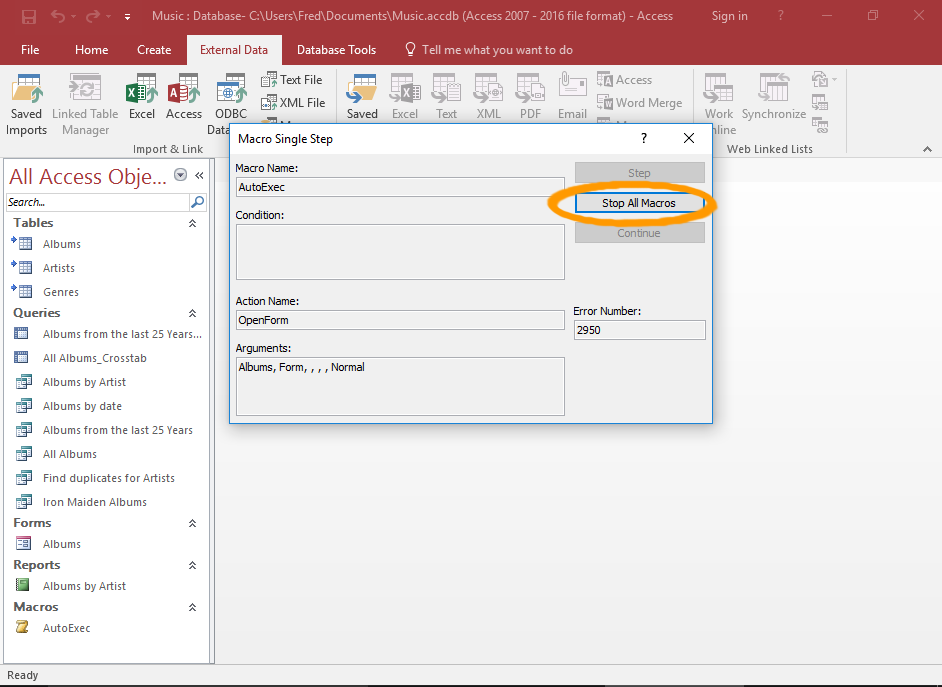Open Saved Imports
Viewport: 942px width, 687px height.
coord(26,95)
